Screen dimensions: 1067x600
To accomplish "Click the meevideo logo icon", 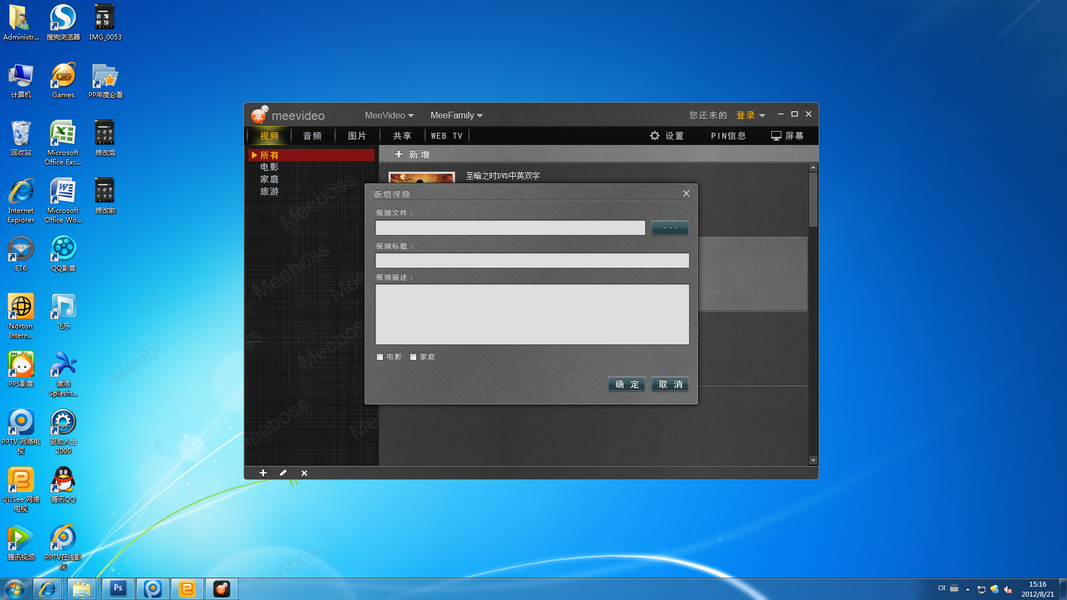I will pyautogui.click(x=259, y=114).
